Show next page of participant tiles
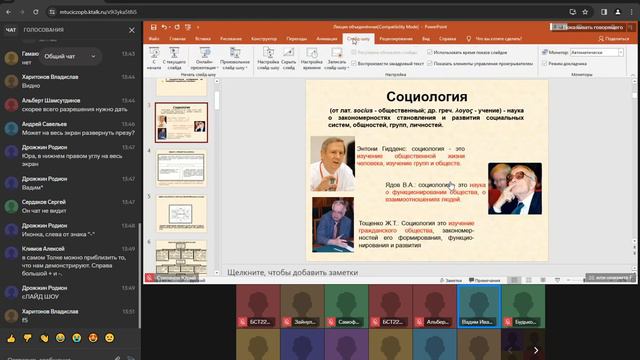This screenshot has width=640, height=360. point(536,350)
